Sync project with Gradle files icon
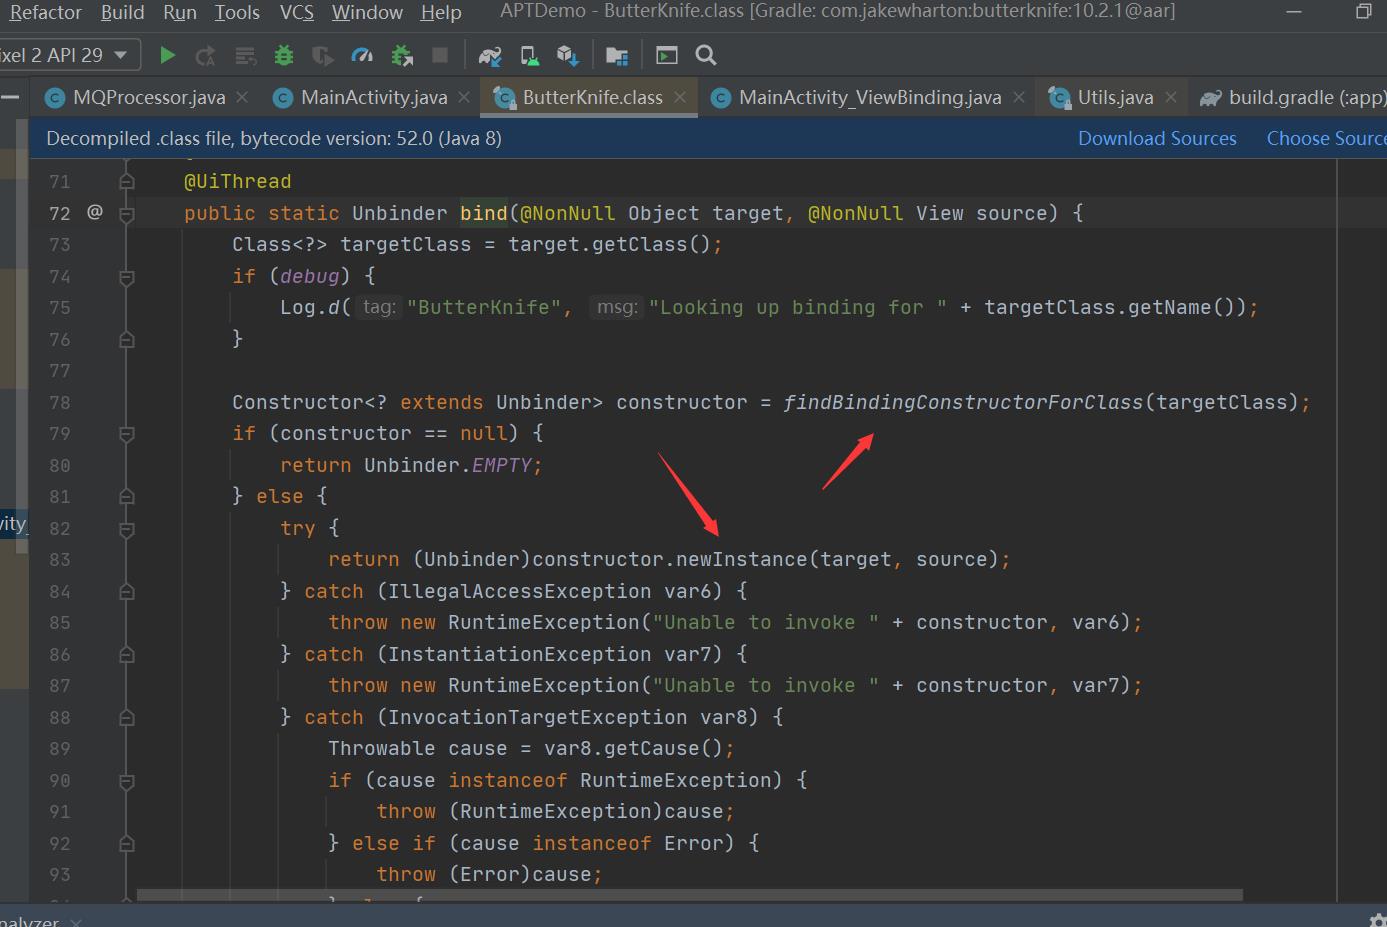 pos(490,55)
